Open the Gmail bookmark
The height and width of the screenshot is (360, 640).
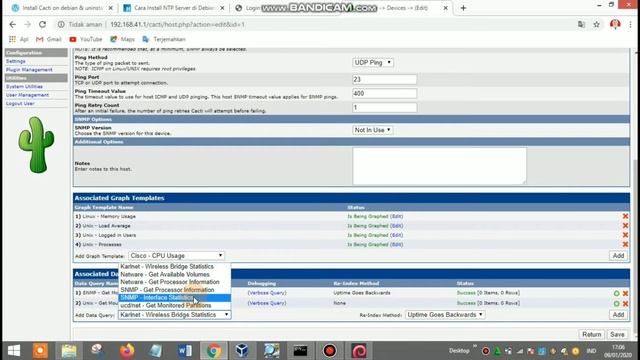pyautogui.click(x=49, y=39)
